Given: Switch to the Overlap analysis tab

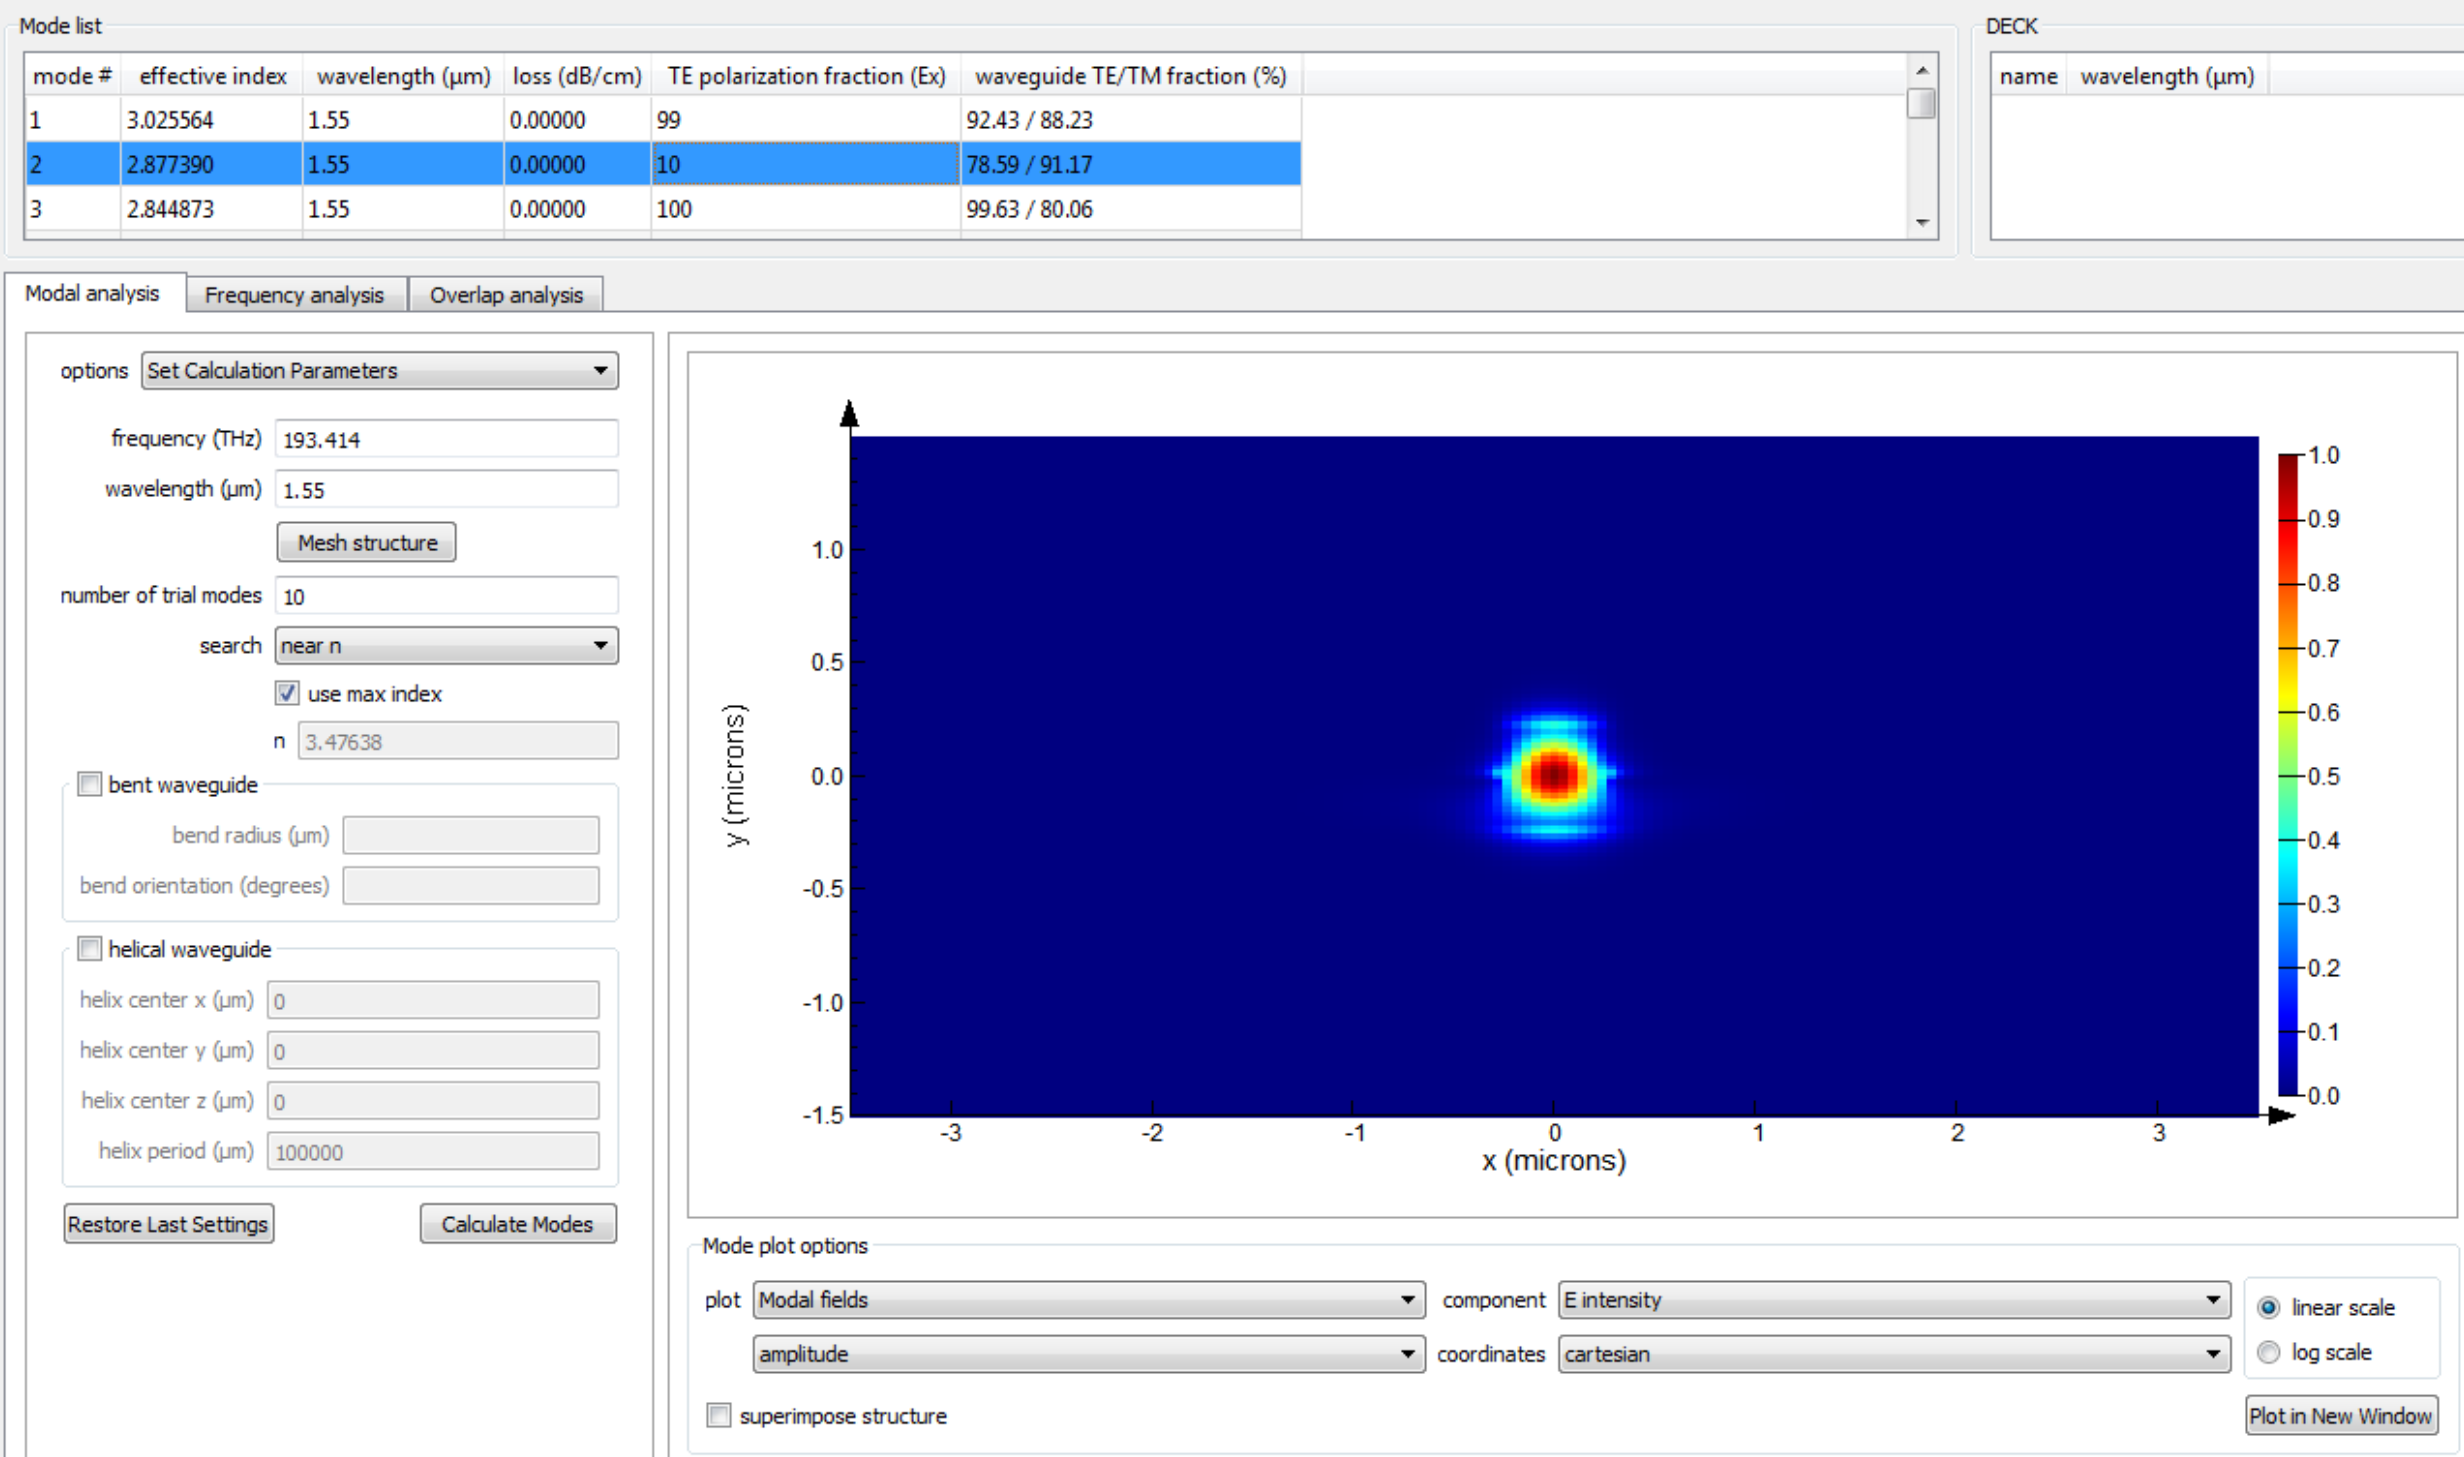Looking at the screenshot, I should pyautogui.click(x=506, y=294).
